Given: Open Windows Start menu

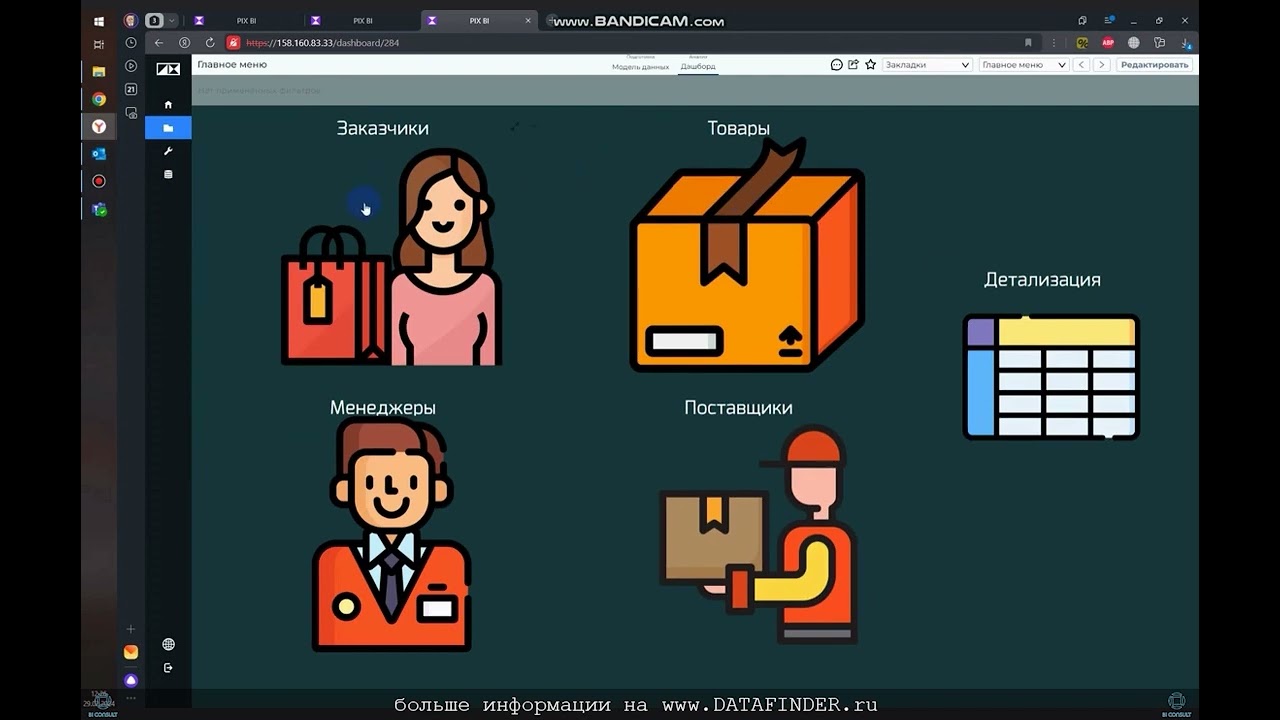Looking at the screenshot, I should pyautogui.click(x=99, y=20).
